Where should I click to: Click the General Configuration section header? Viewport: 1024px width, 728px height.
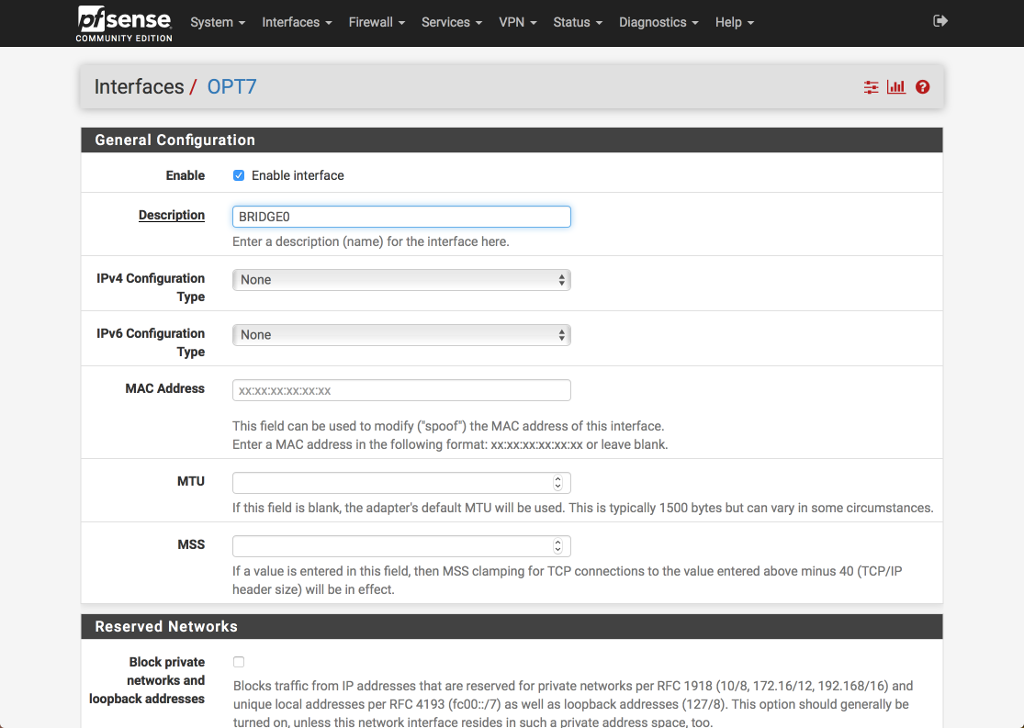[511, 140]
